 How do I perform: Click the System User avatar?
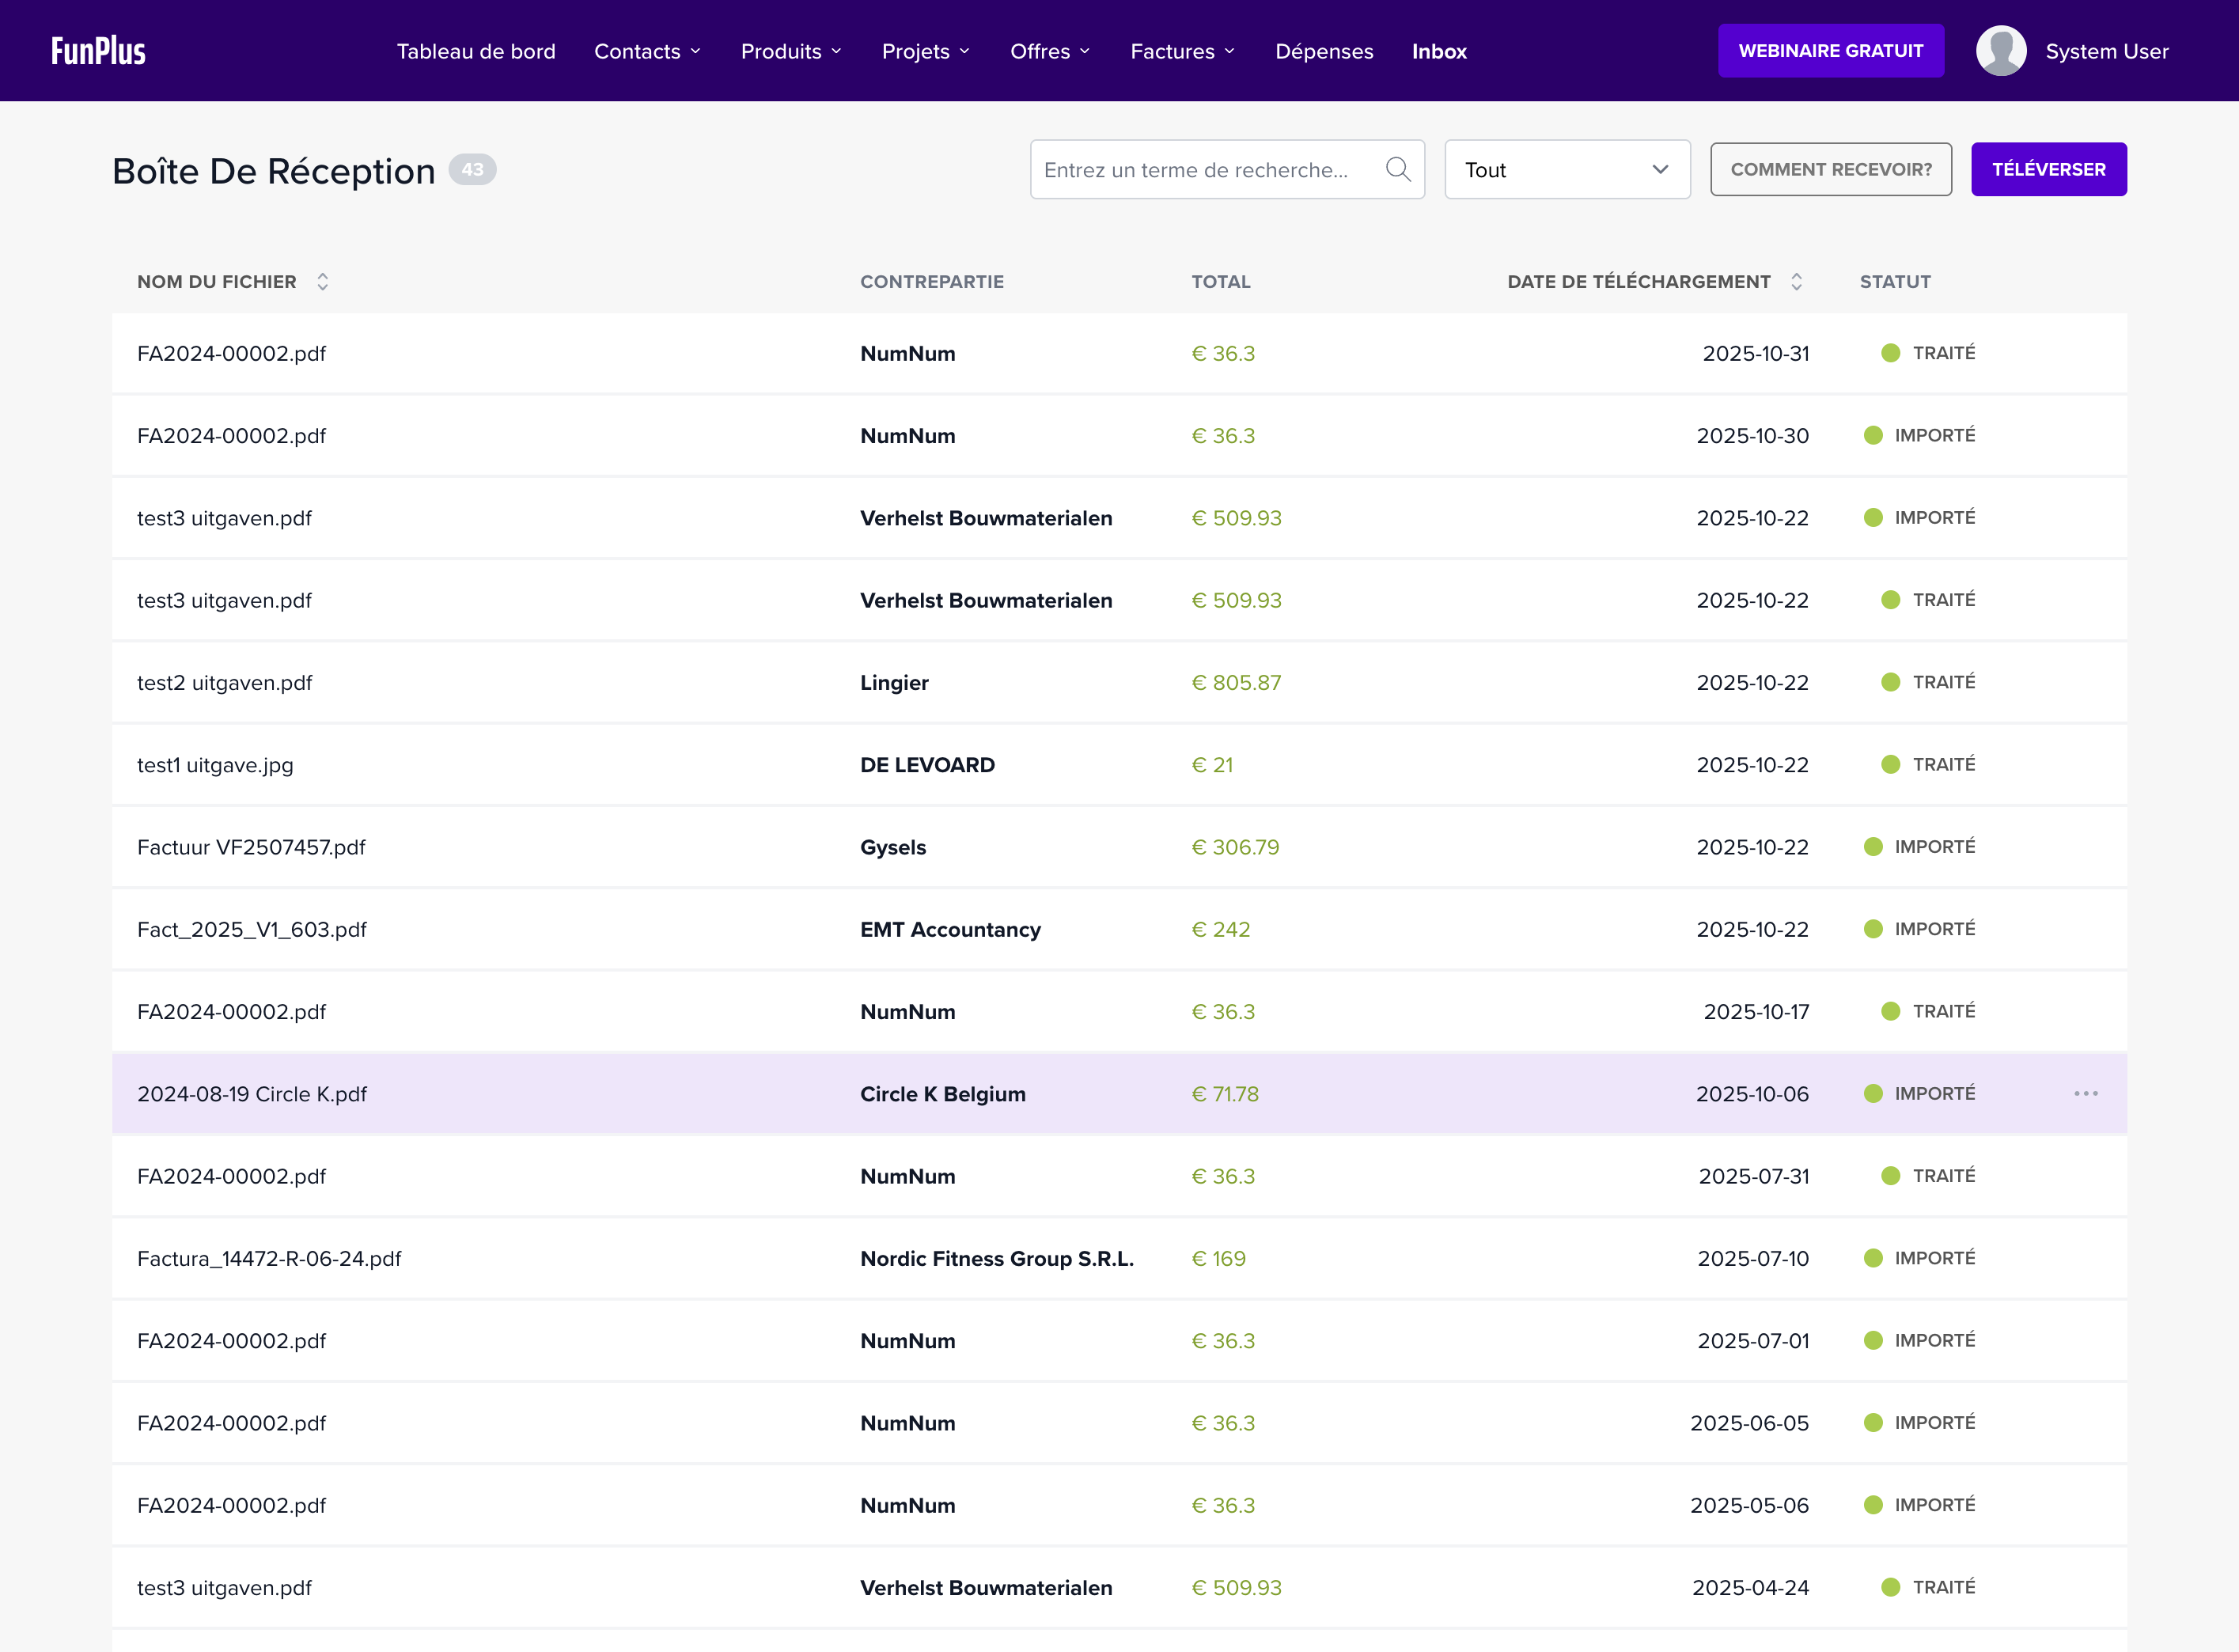[x=2000, y=51]
